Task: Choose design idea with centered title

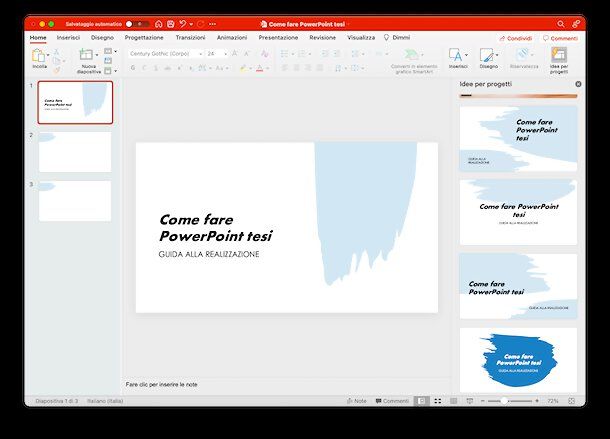Action: point(518,212)
